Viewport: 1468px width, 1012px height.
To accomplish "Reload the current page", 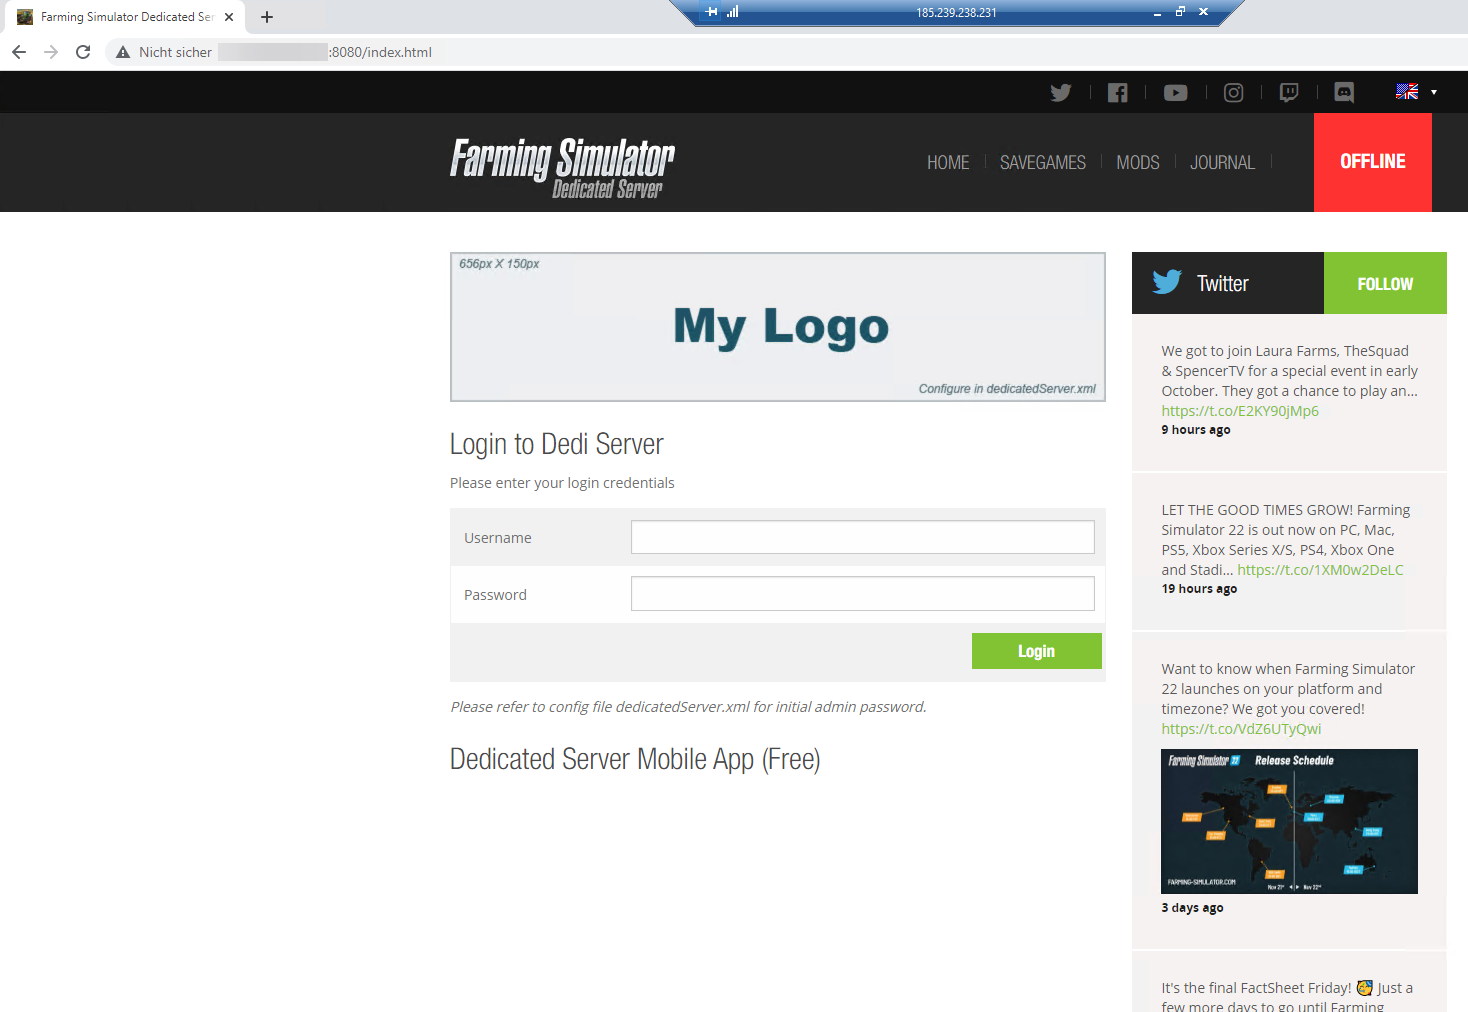I will pos(83,52).
